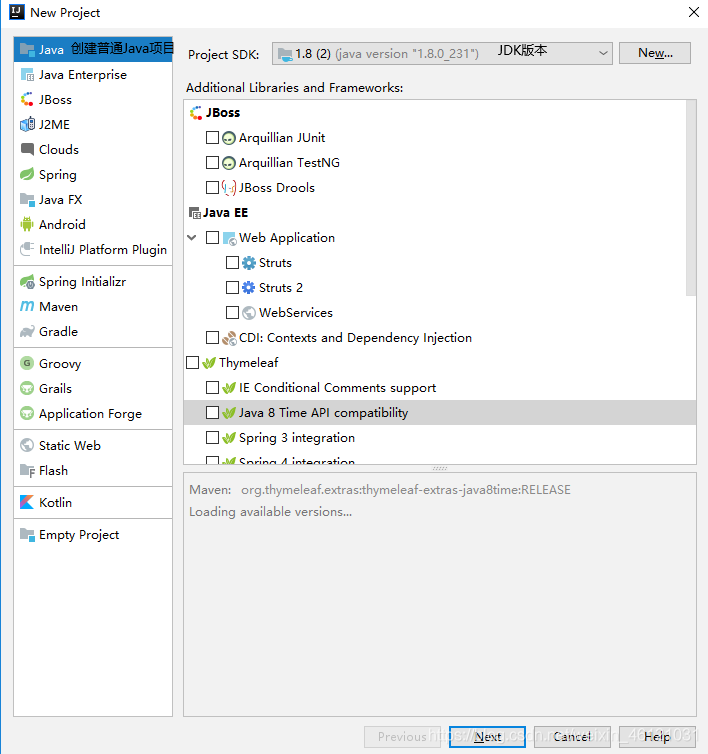Click the Grails icon
This screenshot has width=708, height=754.
(27, 388)
